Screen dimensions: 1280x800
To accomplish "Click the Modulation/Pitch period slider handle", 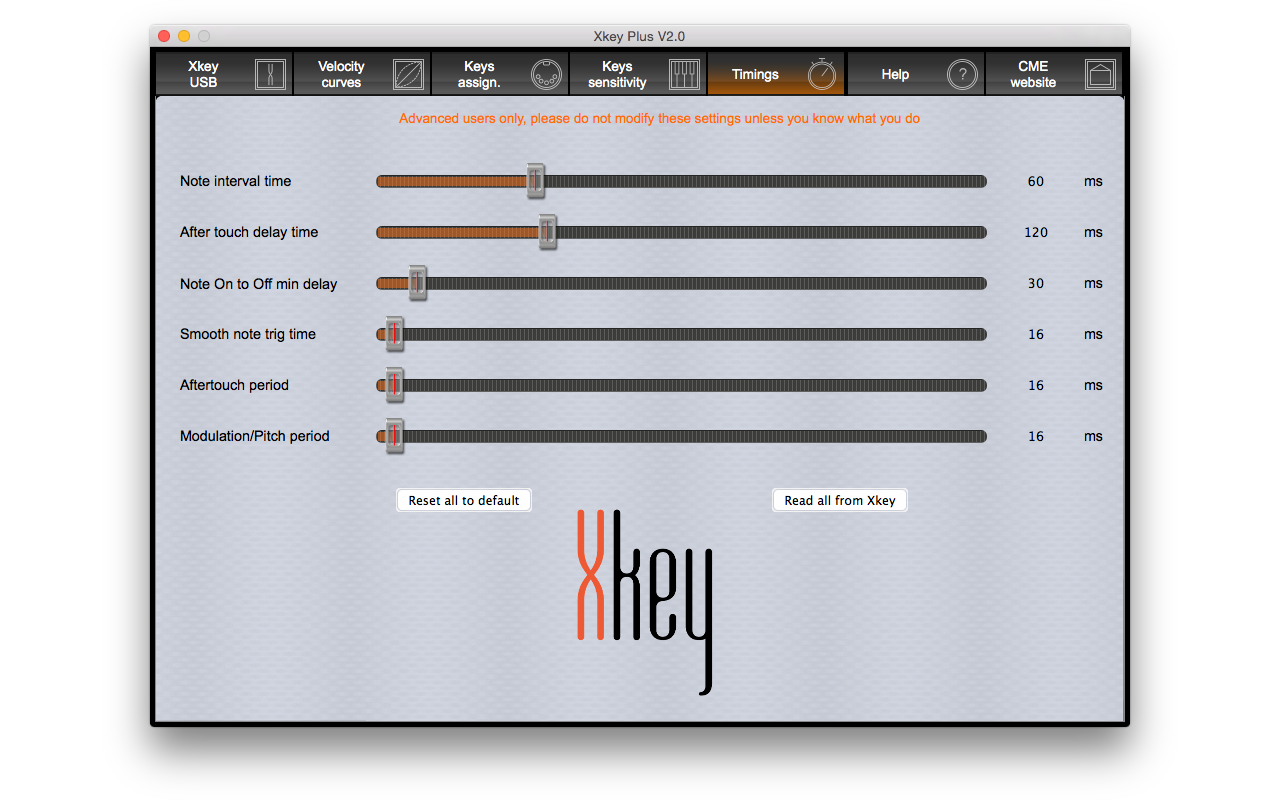I will [395, 436].
